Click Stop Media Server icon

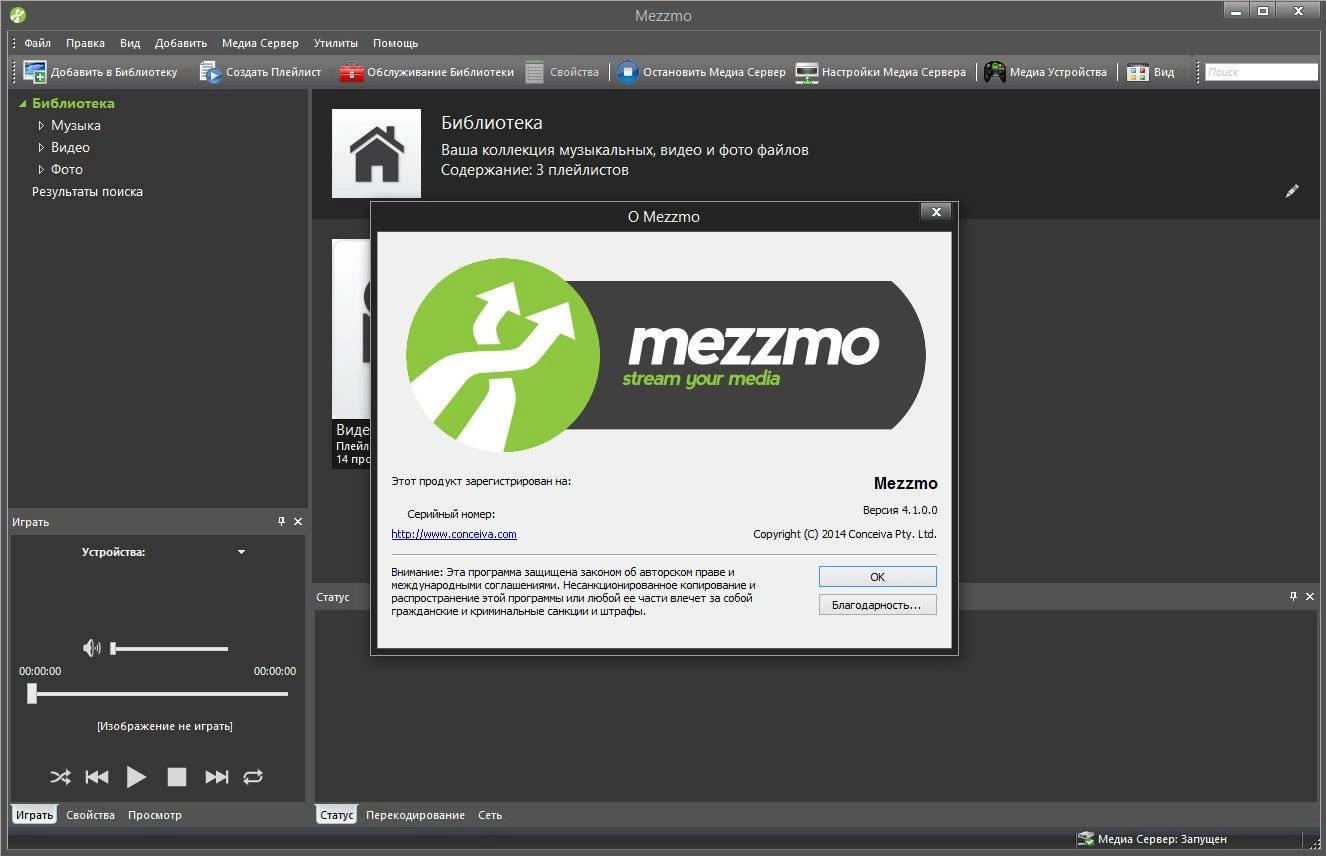(x=627, y=72)
